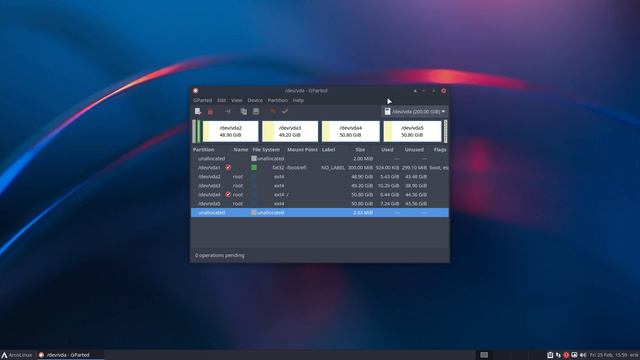Click the Flags column header
Image resolution: width=640 pixels, height=360 pixels.
point(440,150)
